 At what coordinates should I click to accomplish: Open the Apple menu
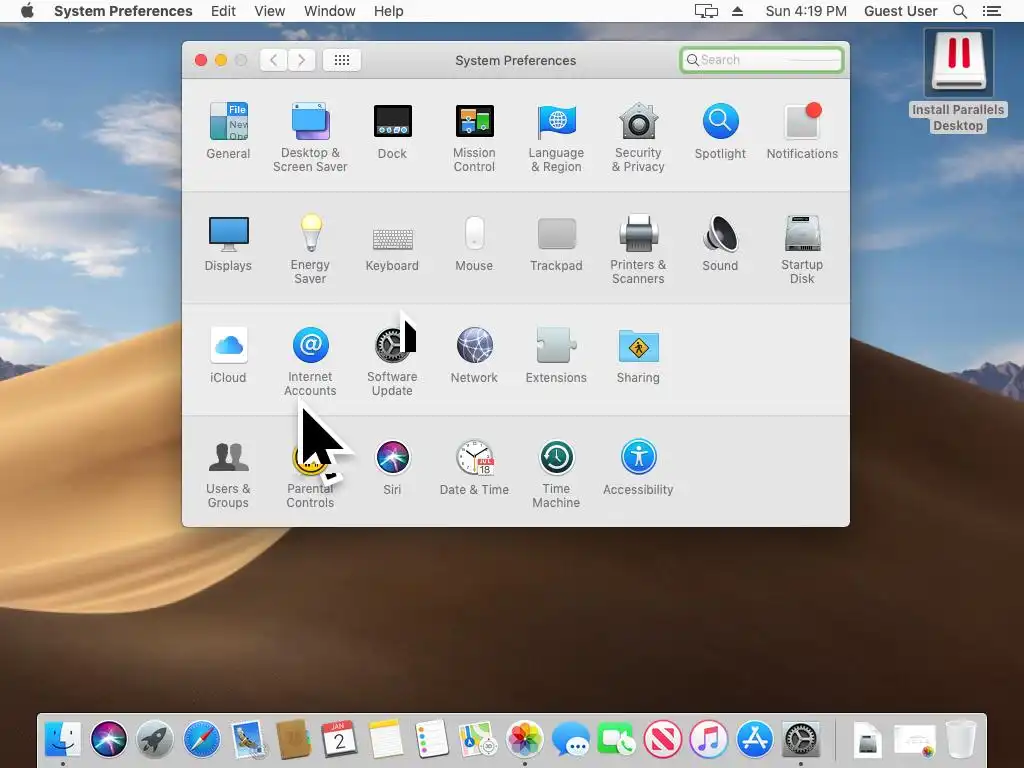(x=27, y=11)
